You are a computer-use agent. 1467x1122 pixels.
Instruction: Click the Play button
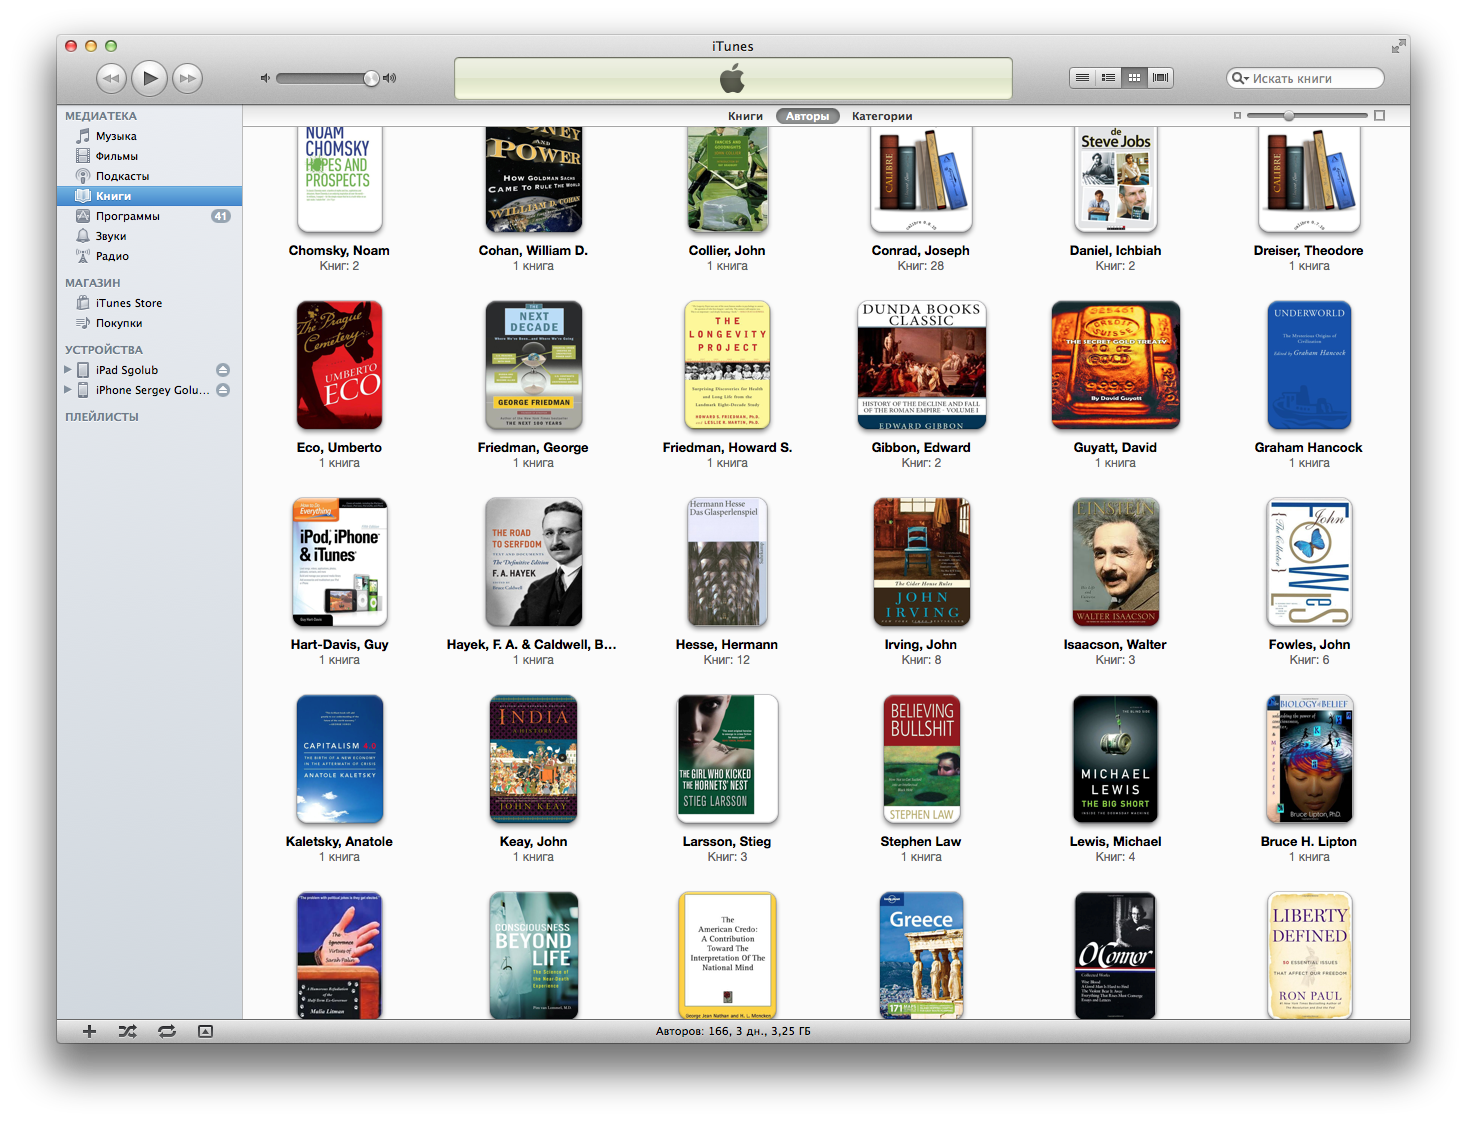click(149, 77)
